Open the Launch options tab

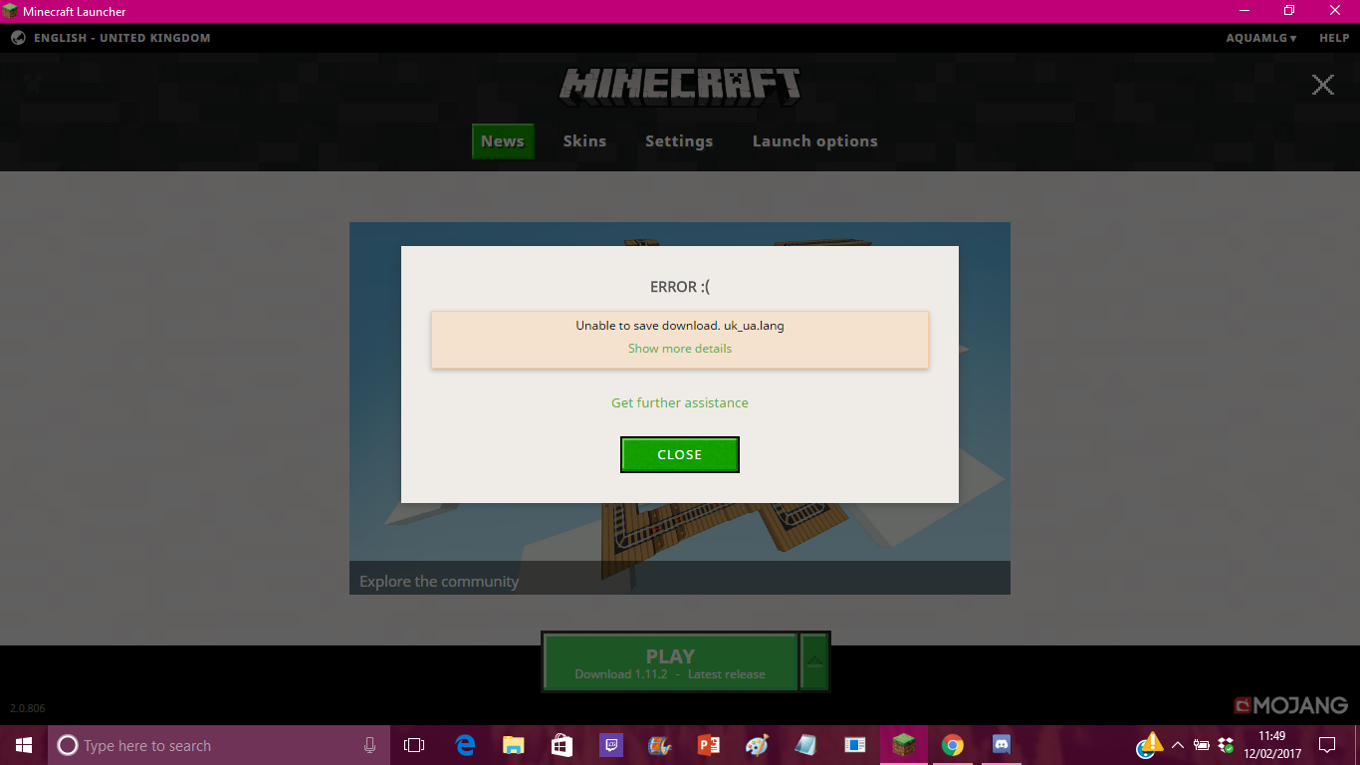(x=815, y=141)
